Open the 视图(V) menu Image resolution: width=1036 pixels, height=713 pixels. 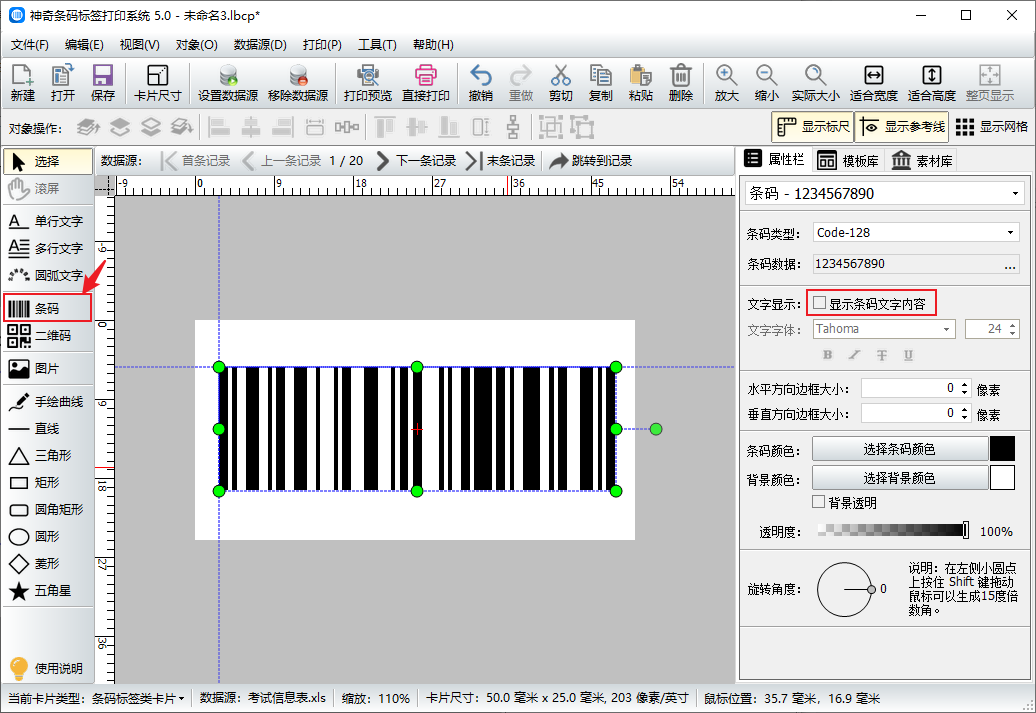tap(139, 45)
